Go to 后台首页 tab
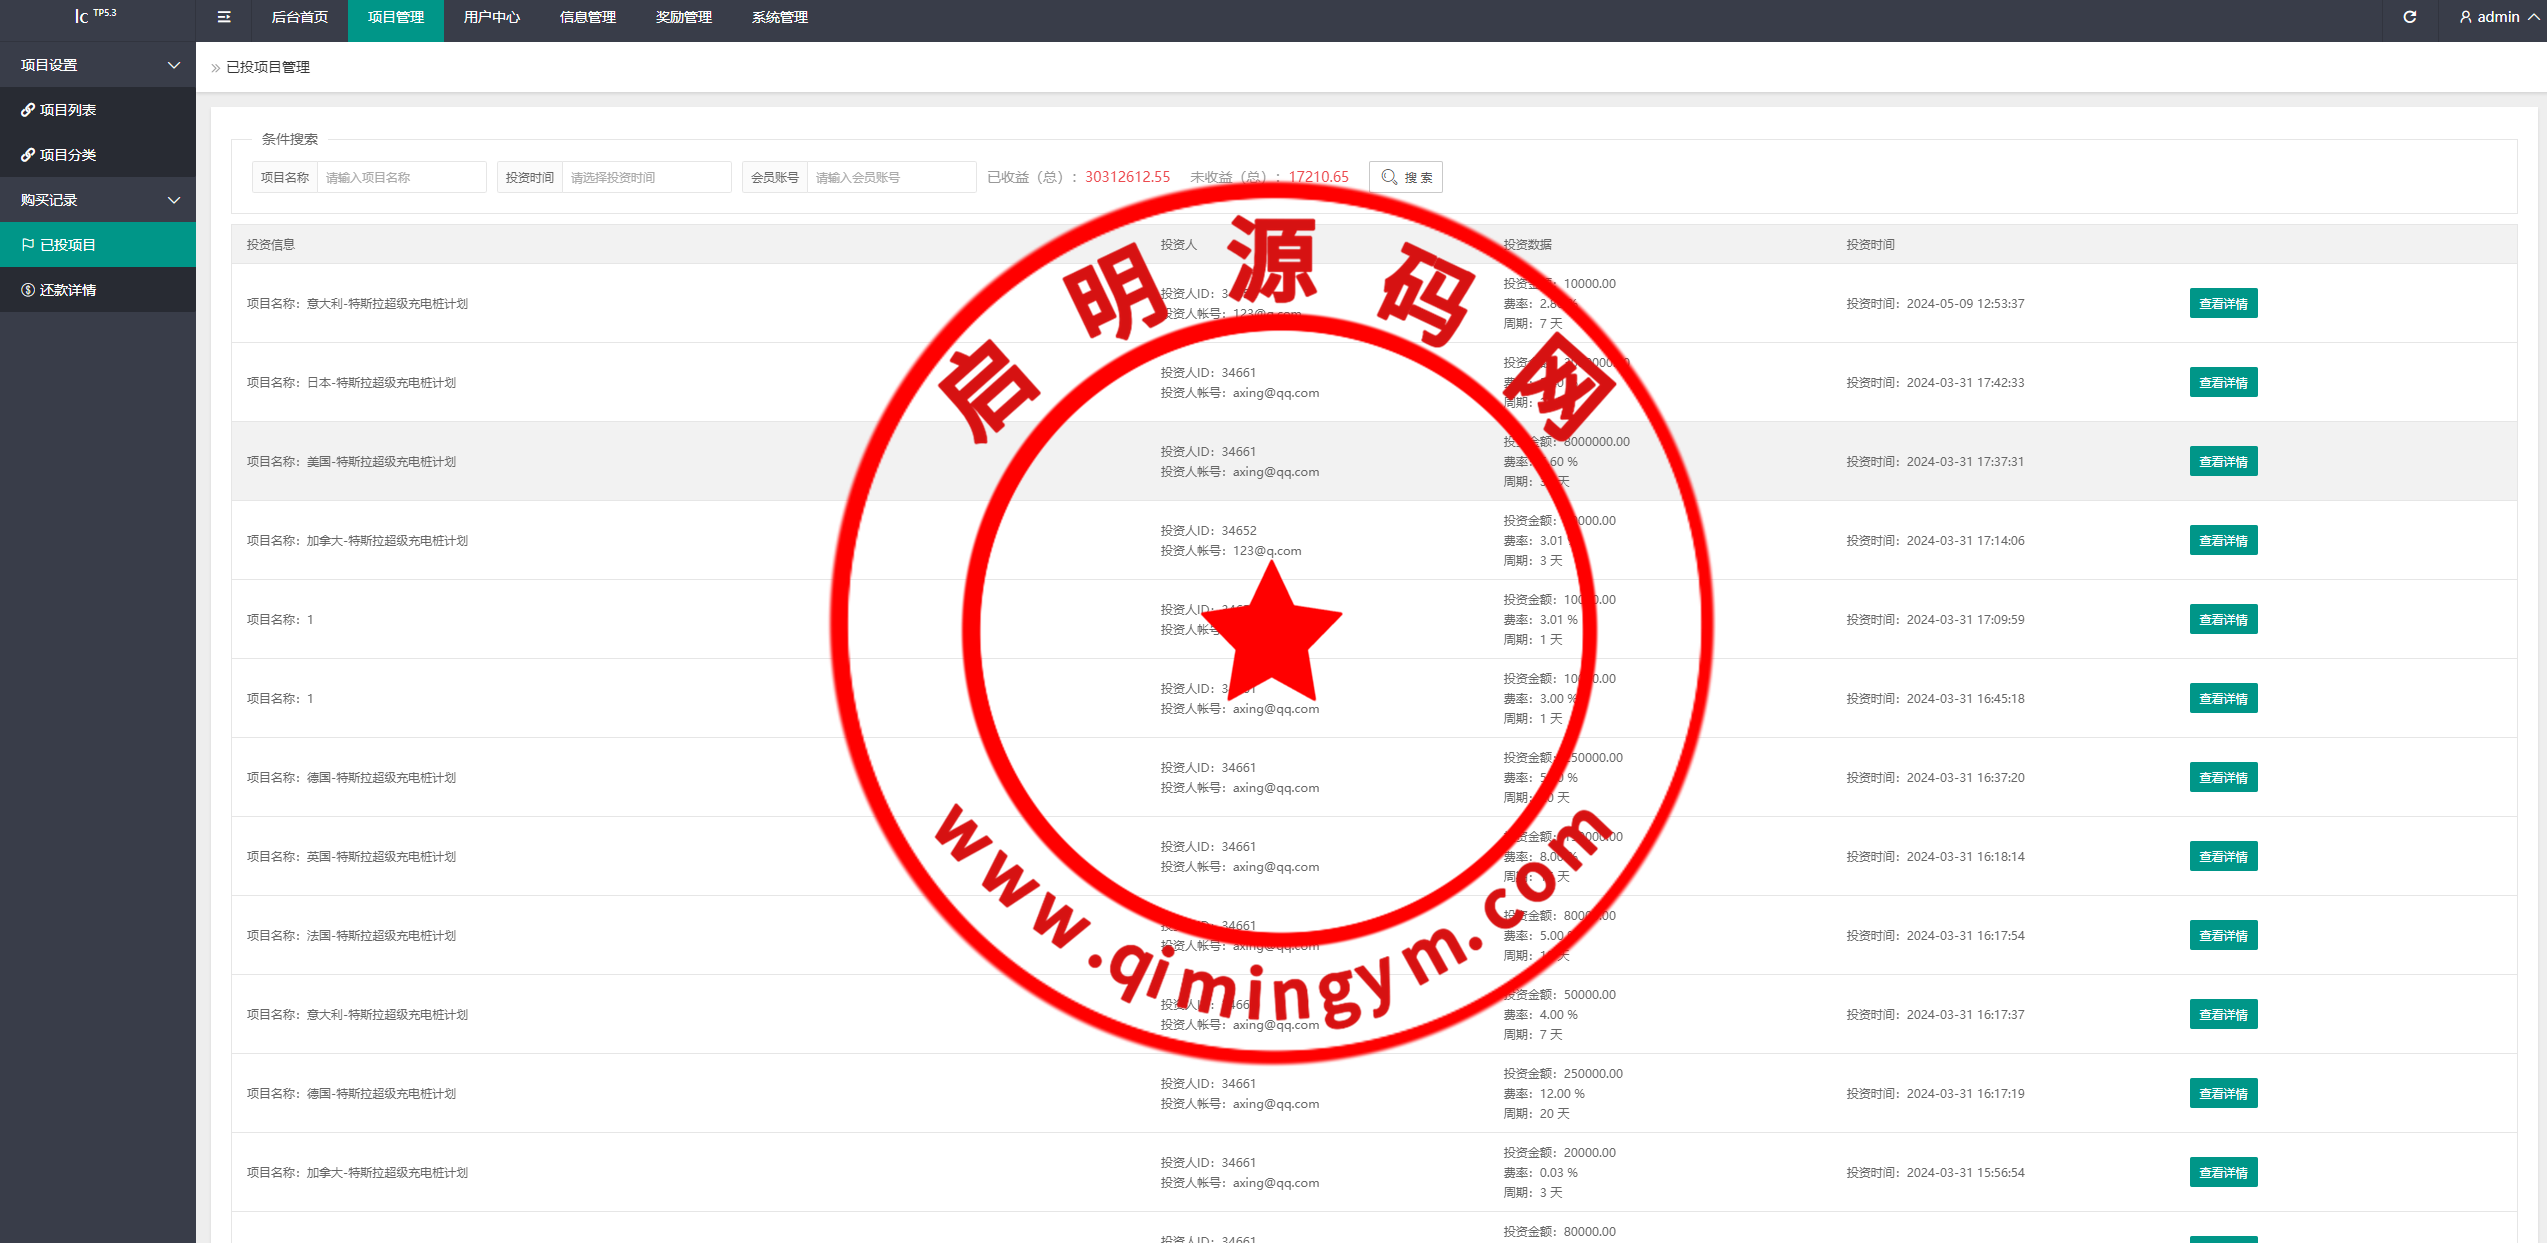The image size is (2547, 1243). pos(299,17)
